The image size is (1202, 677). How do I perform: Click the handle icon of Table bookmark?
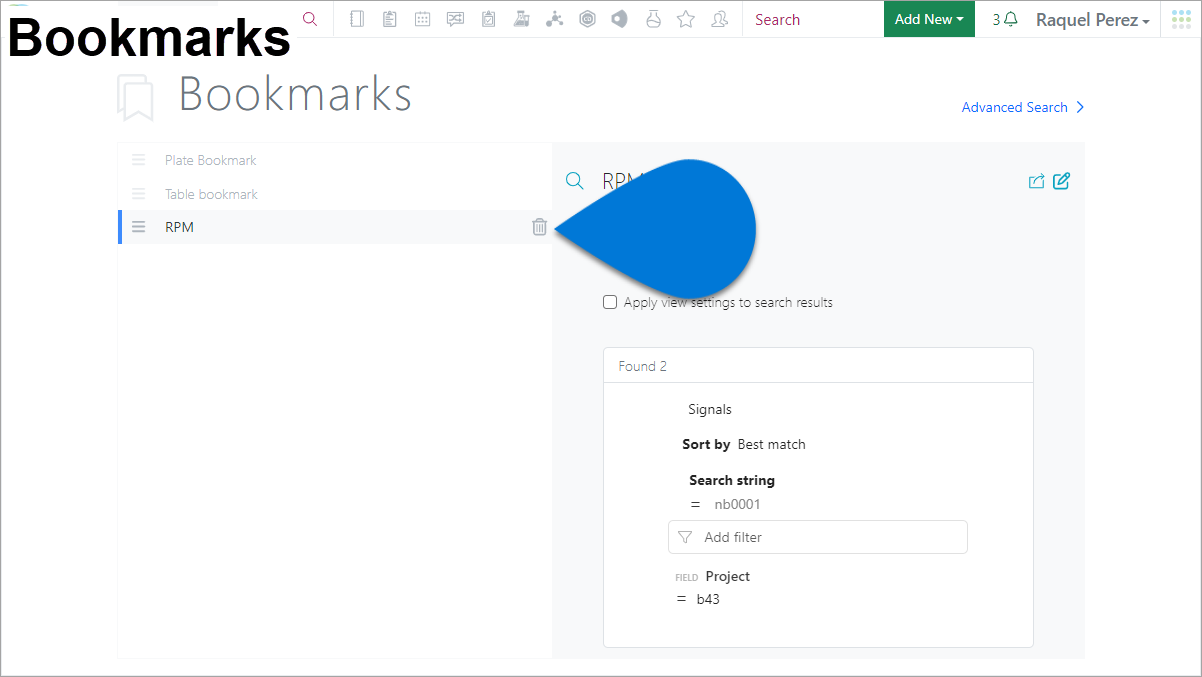pyautogui.click(x=139, y=194)
